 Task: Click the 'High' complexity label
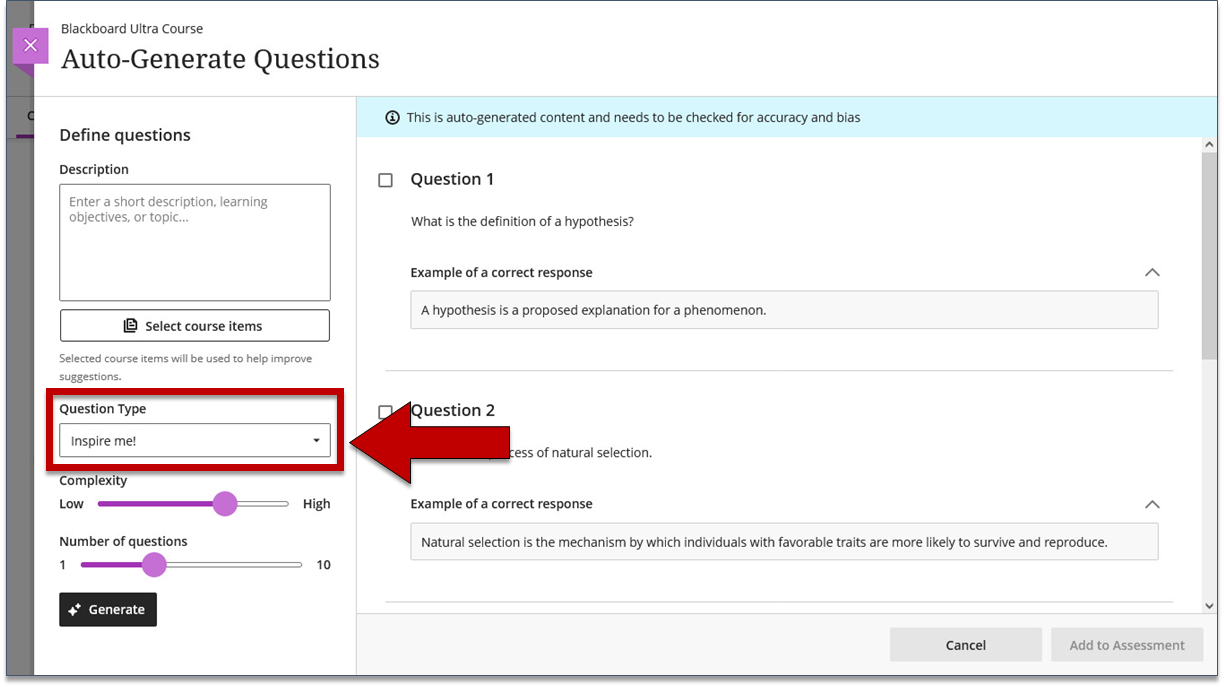coord(316,504)
